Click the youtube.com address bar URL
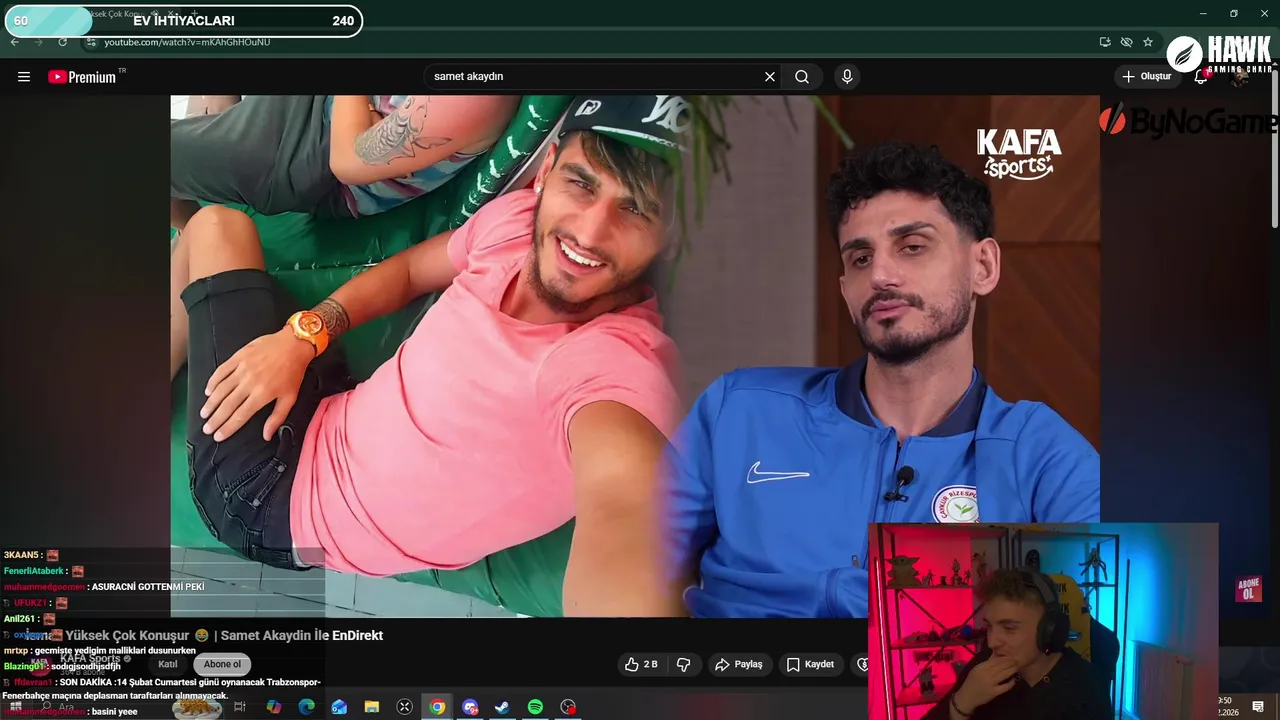 187,42
